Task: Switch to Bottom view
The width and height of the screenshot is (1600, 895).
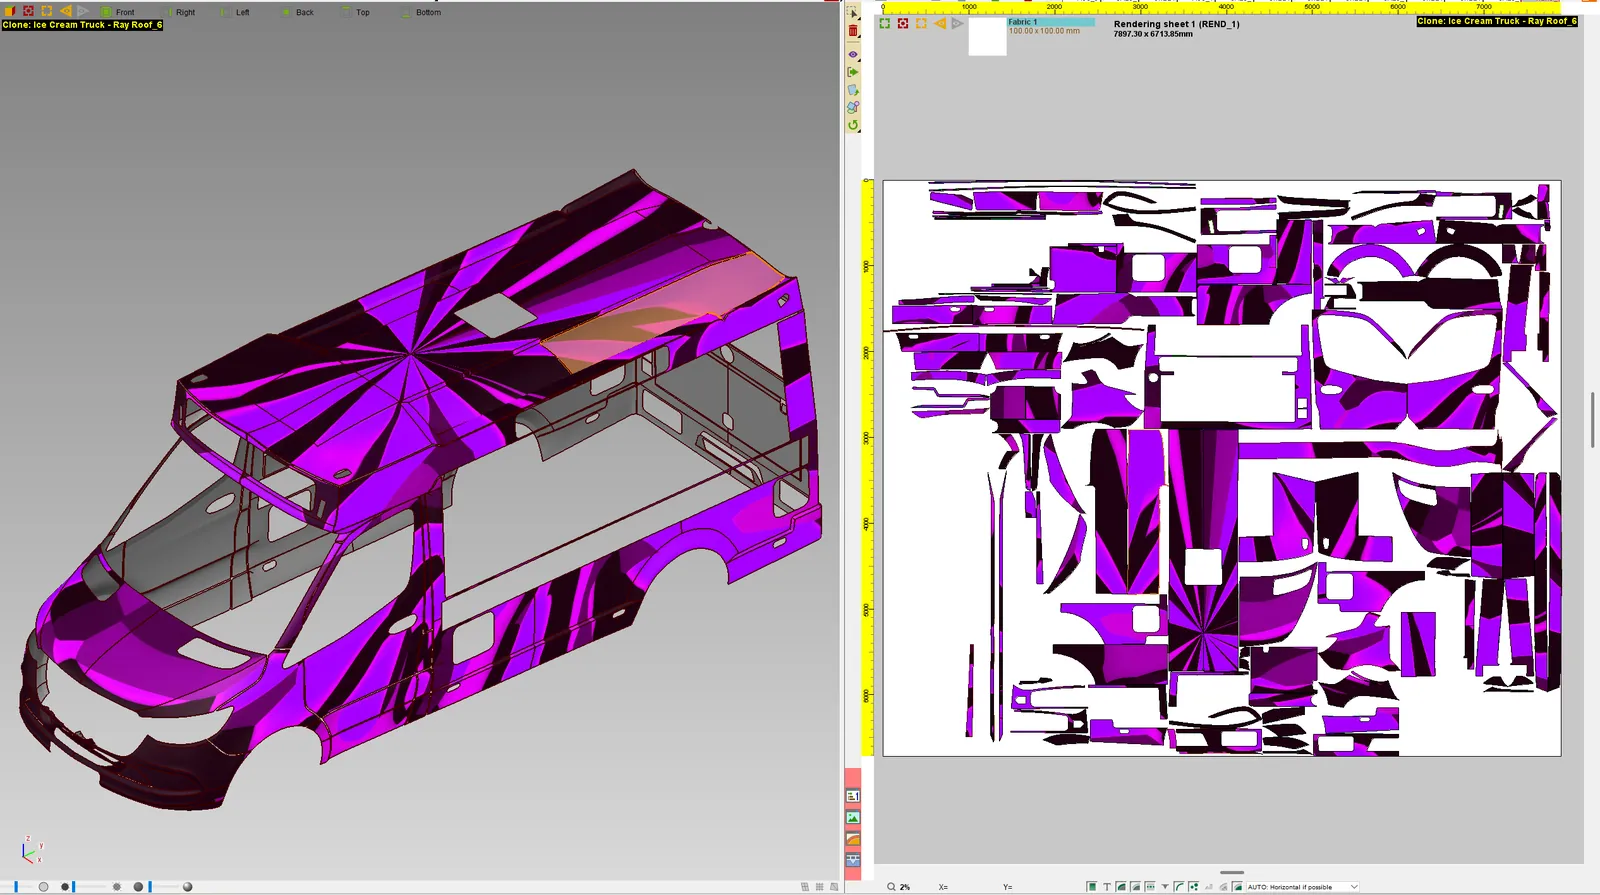Action: (x=421, y=12)
